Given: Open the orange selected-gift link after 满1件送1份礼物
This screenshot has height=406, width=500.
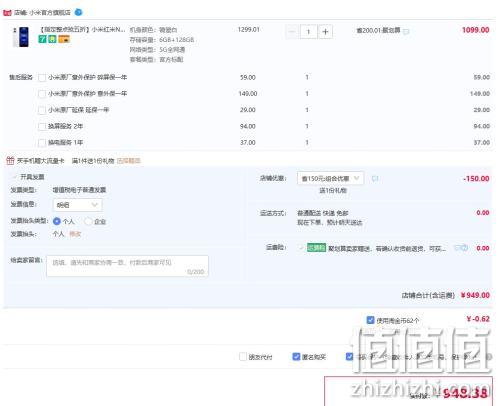Looking at the screenshot, I should pyautogui.click(x=129, y=161).
